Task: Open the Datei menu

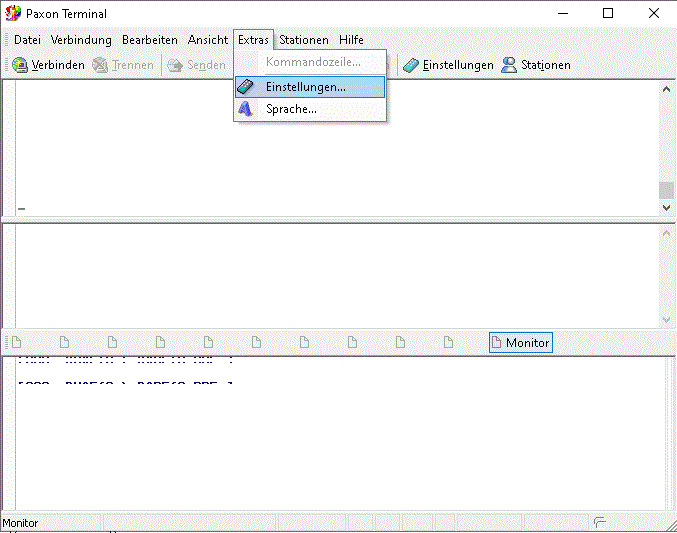Action: pyautogui.click(x=27, y=40)
